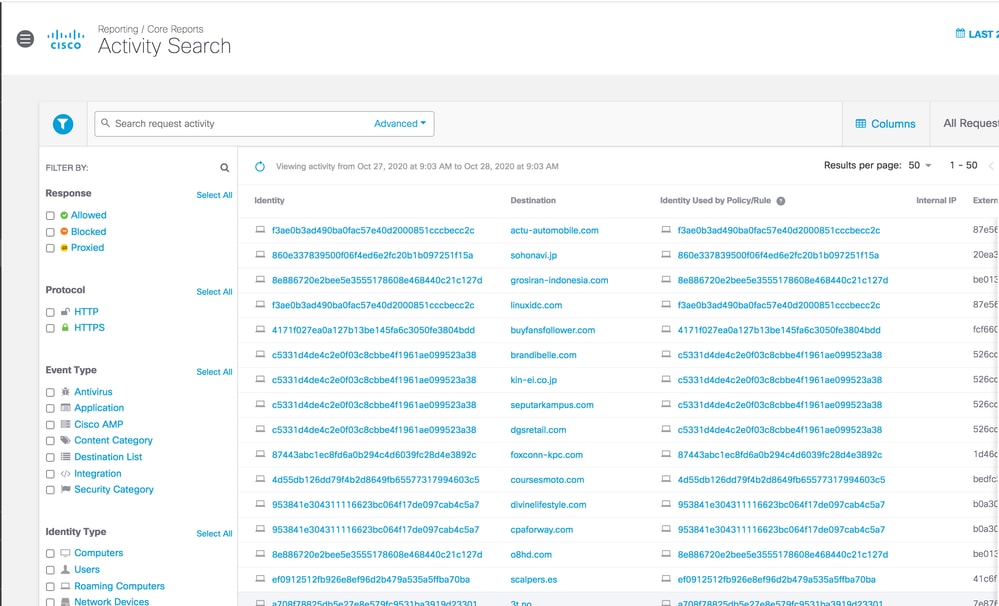Click the Roaming Computers laptop icon

(65, 586)
